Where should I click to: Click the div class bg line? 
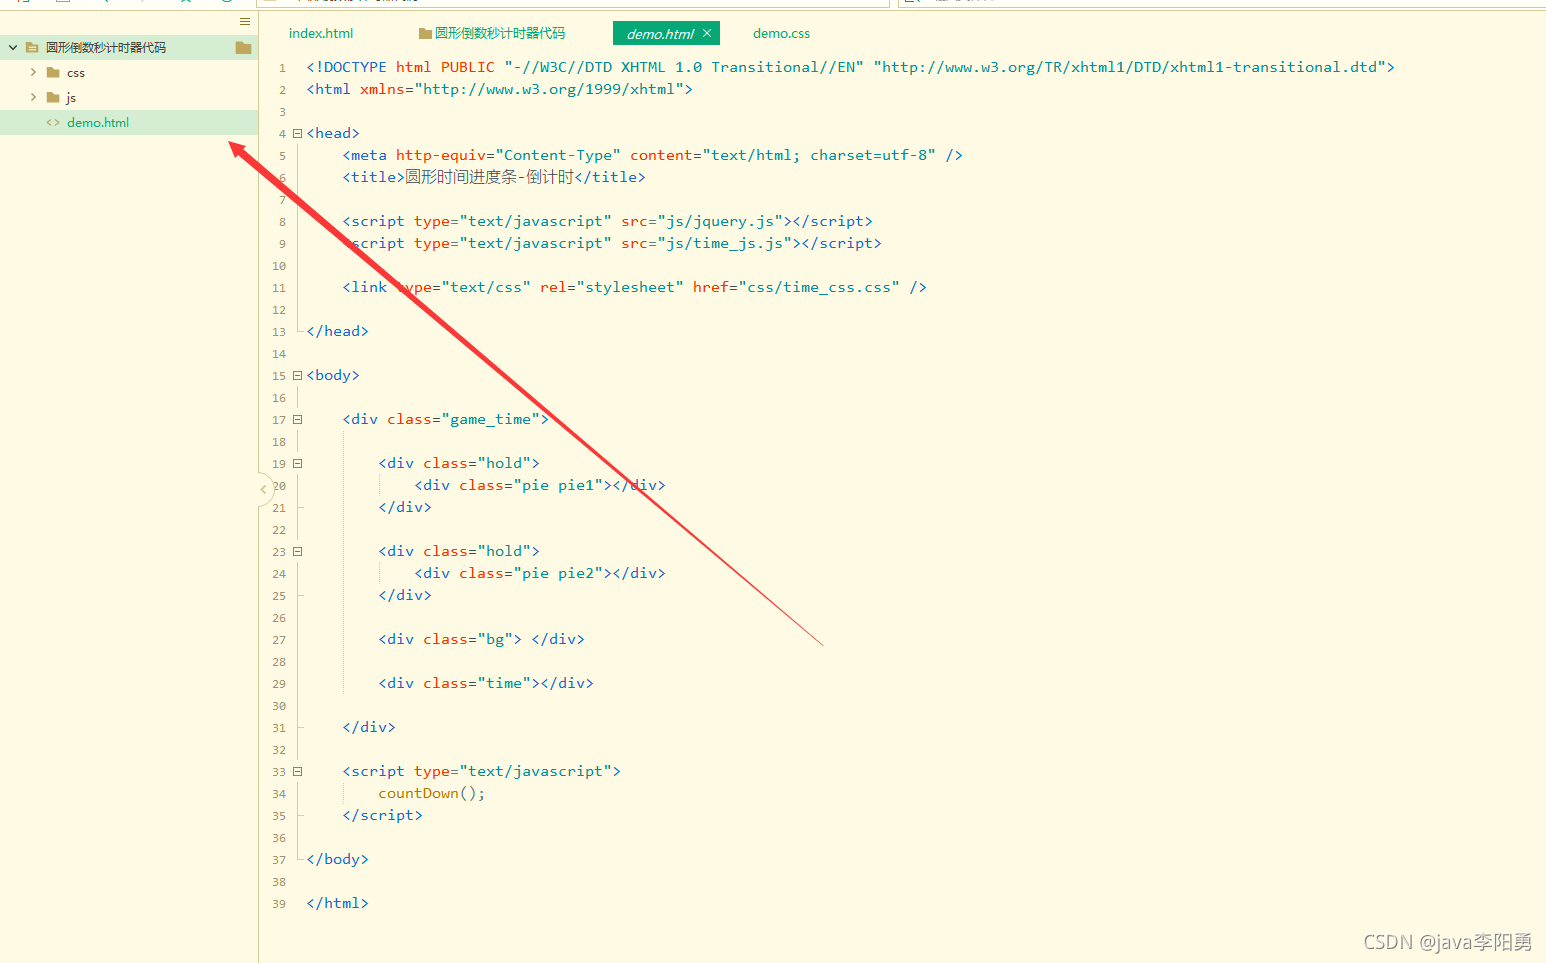coord(481,639)
